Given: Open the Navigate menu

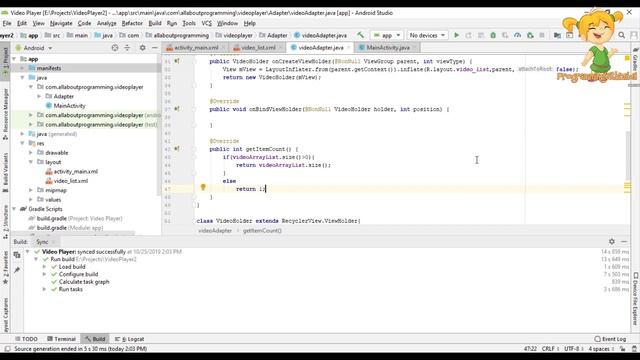Looking at the screenshot, I should point(61,23).
